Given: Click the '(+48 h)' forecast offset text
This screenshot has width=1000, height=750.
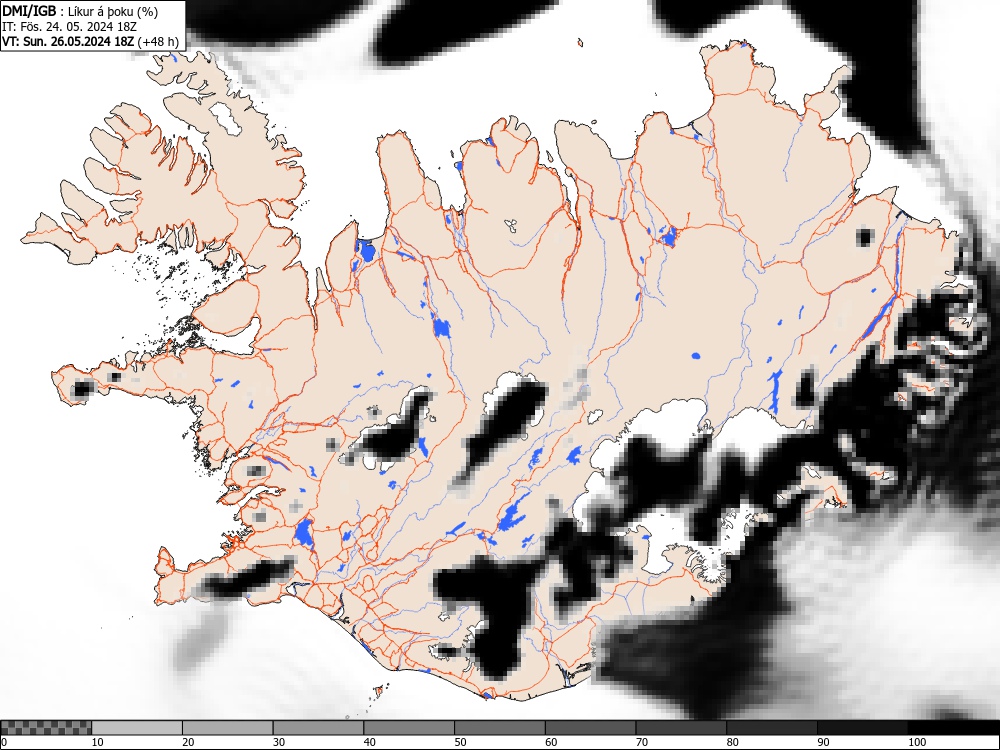Looking at the screenshot, I should pyautogui.click(x=158, y=41).
